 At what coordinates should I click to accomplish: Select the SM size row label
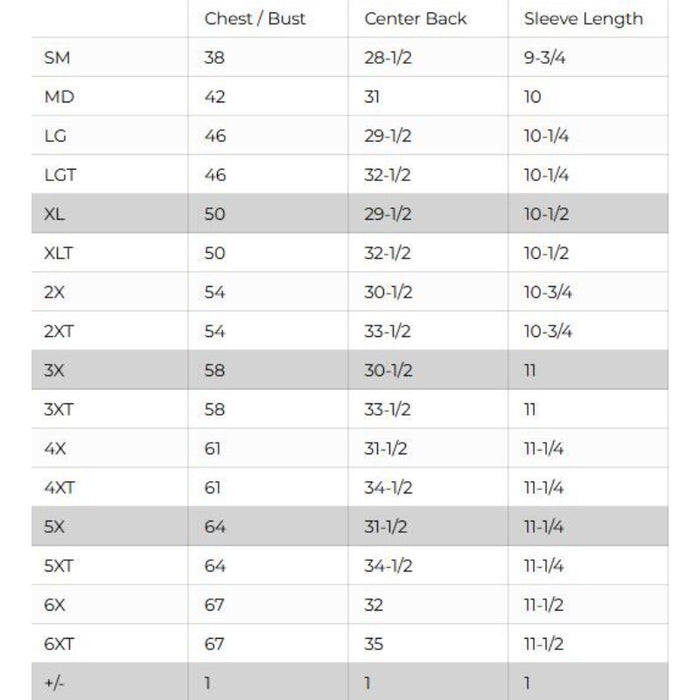click(x=57, y=58)
